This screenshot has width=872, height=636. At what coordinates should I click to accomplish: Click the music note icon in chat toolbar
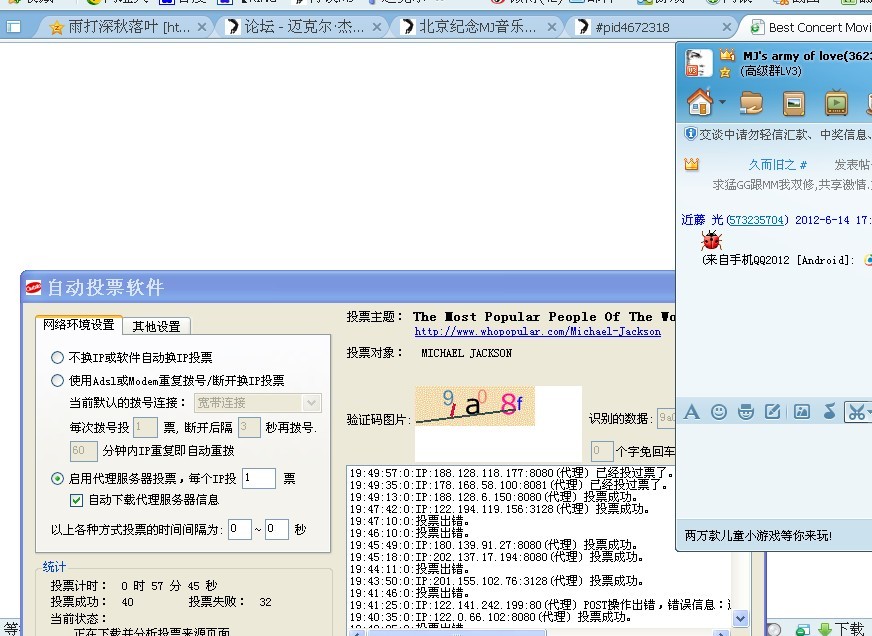[828, 411]
